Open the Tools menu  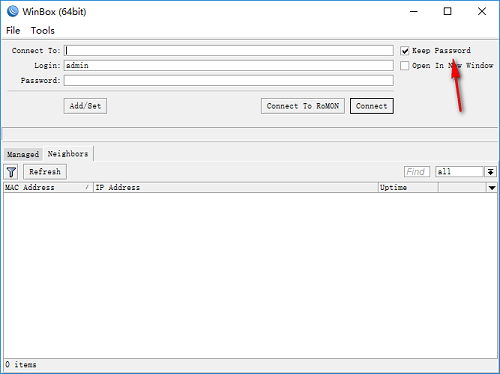[x=43, y=31]
